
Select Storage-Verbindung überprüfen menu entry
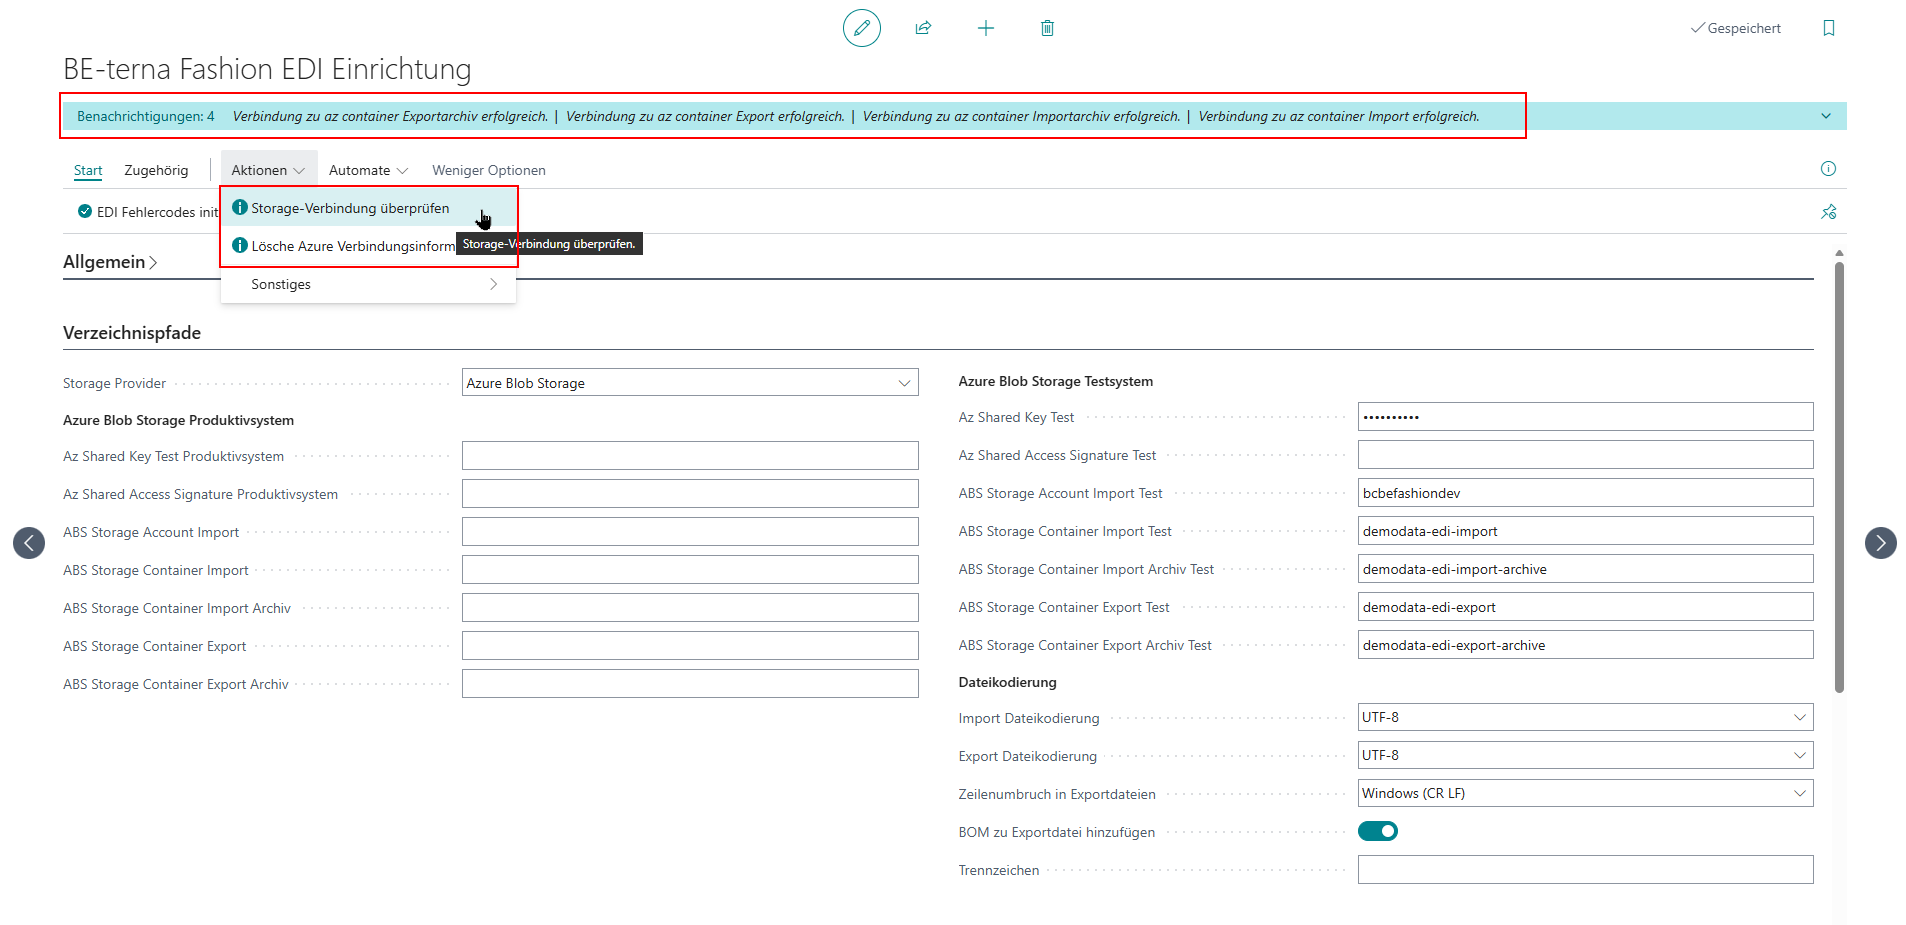click(x=350, y=208)
